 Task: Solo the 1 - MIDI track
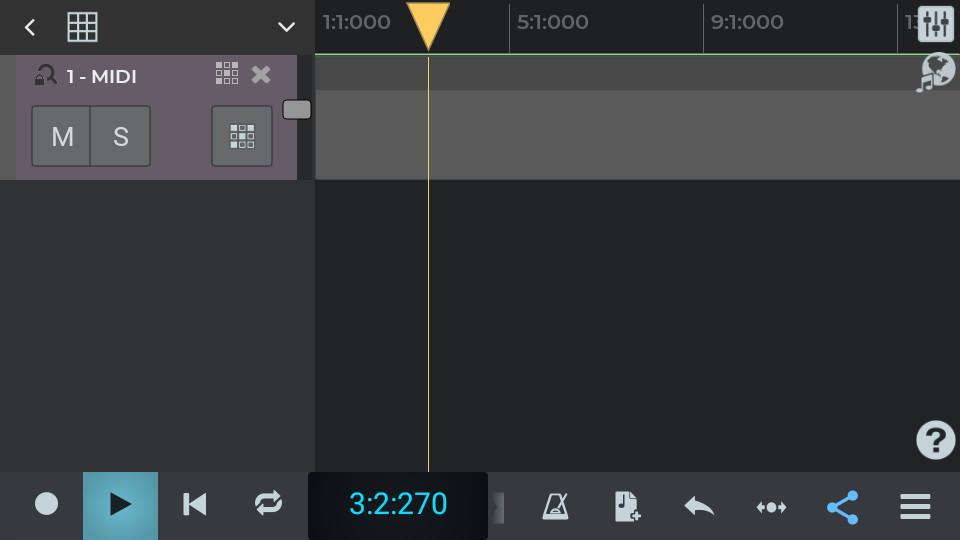[x=121, y=136]
